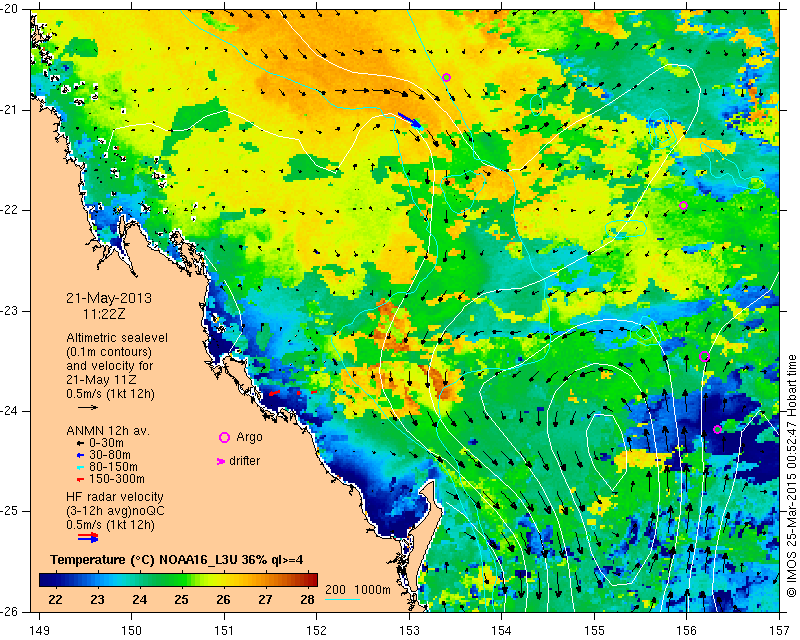Viewport: 800px width, 640px height.
Task: Click the Argo float marker near latitude -24.2
Action: click(x=717, y=429)
